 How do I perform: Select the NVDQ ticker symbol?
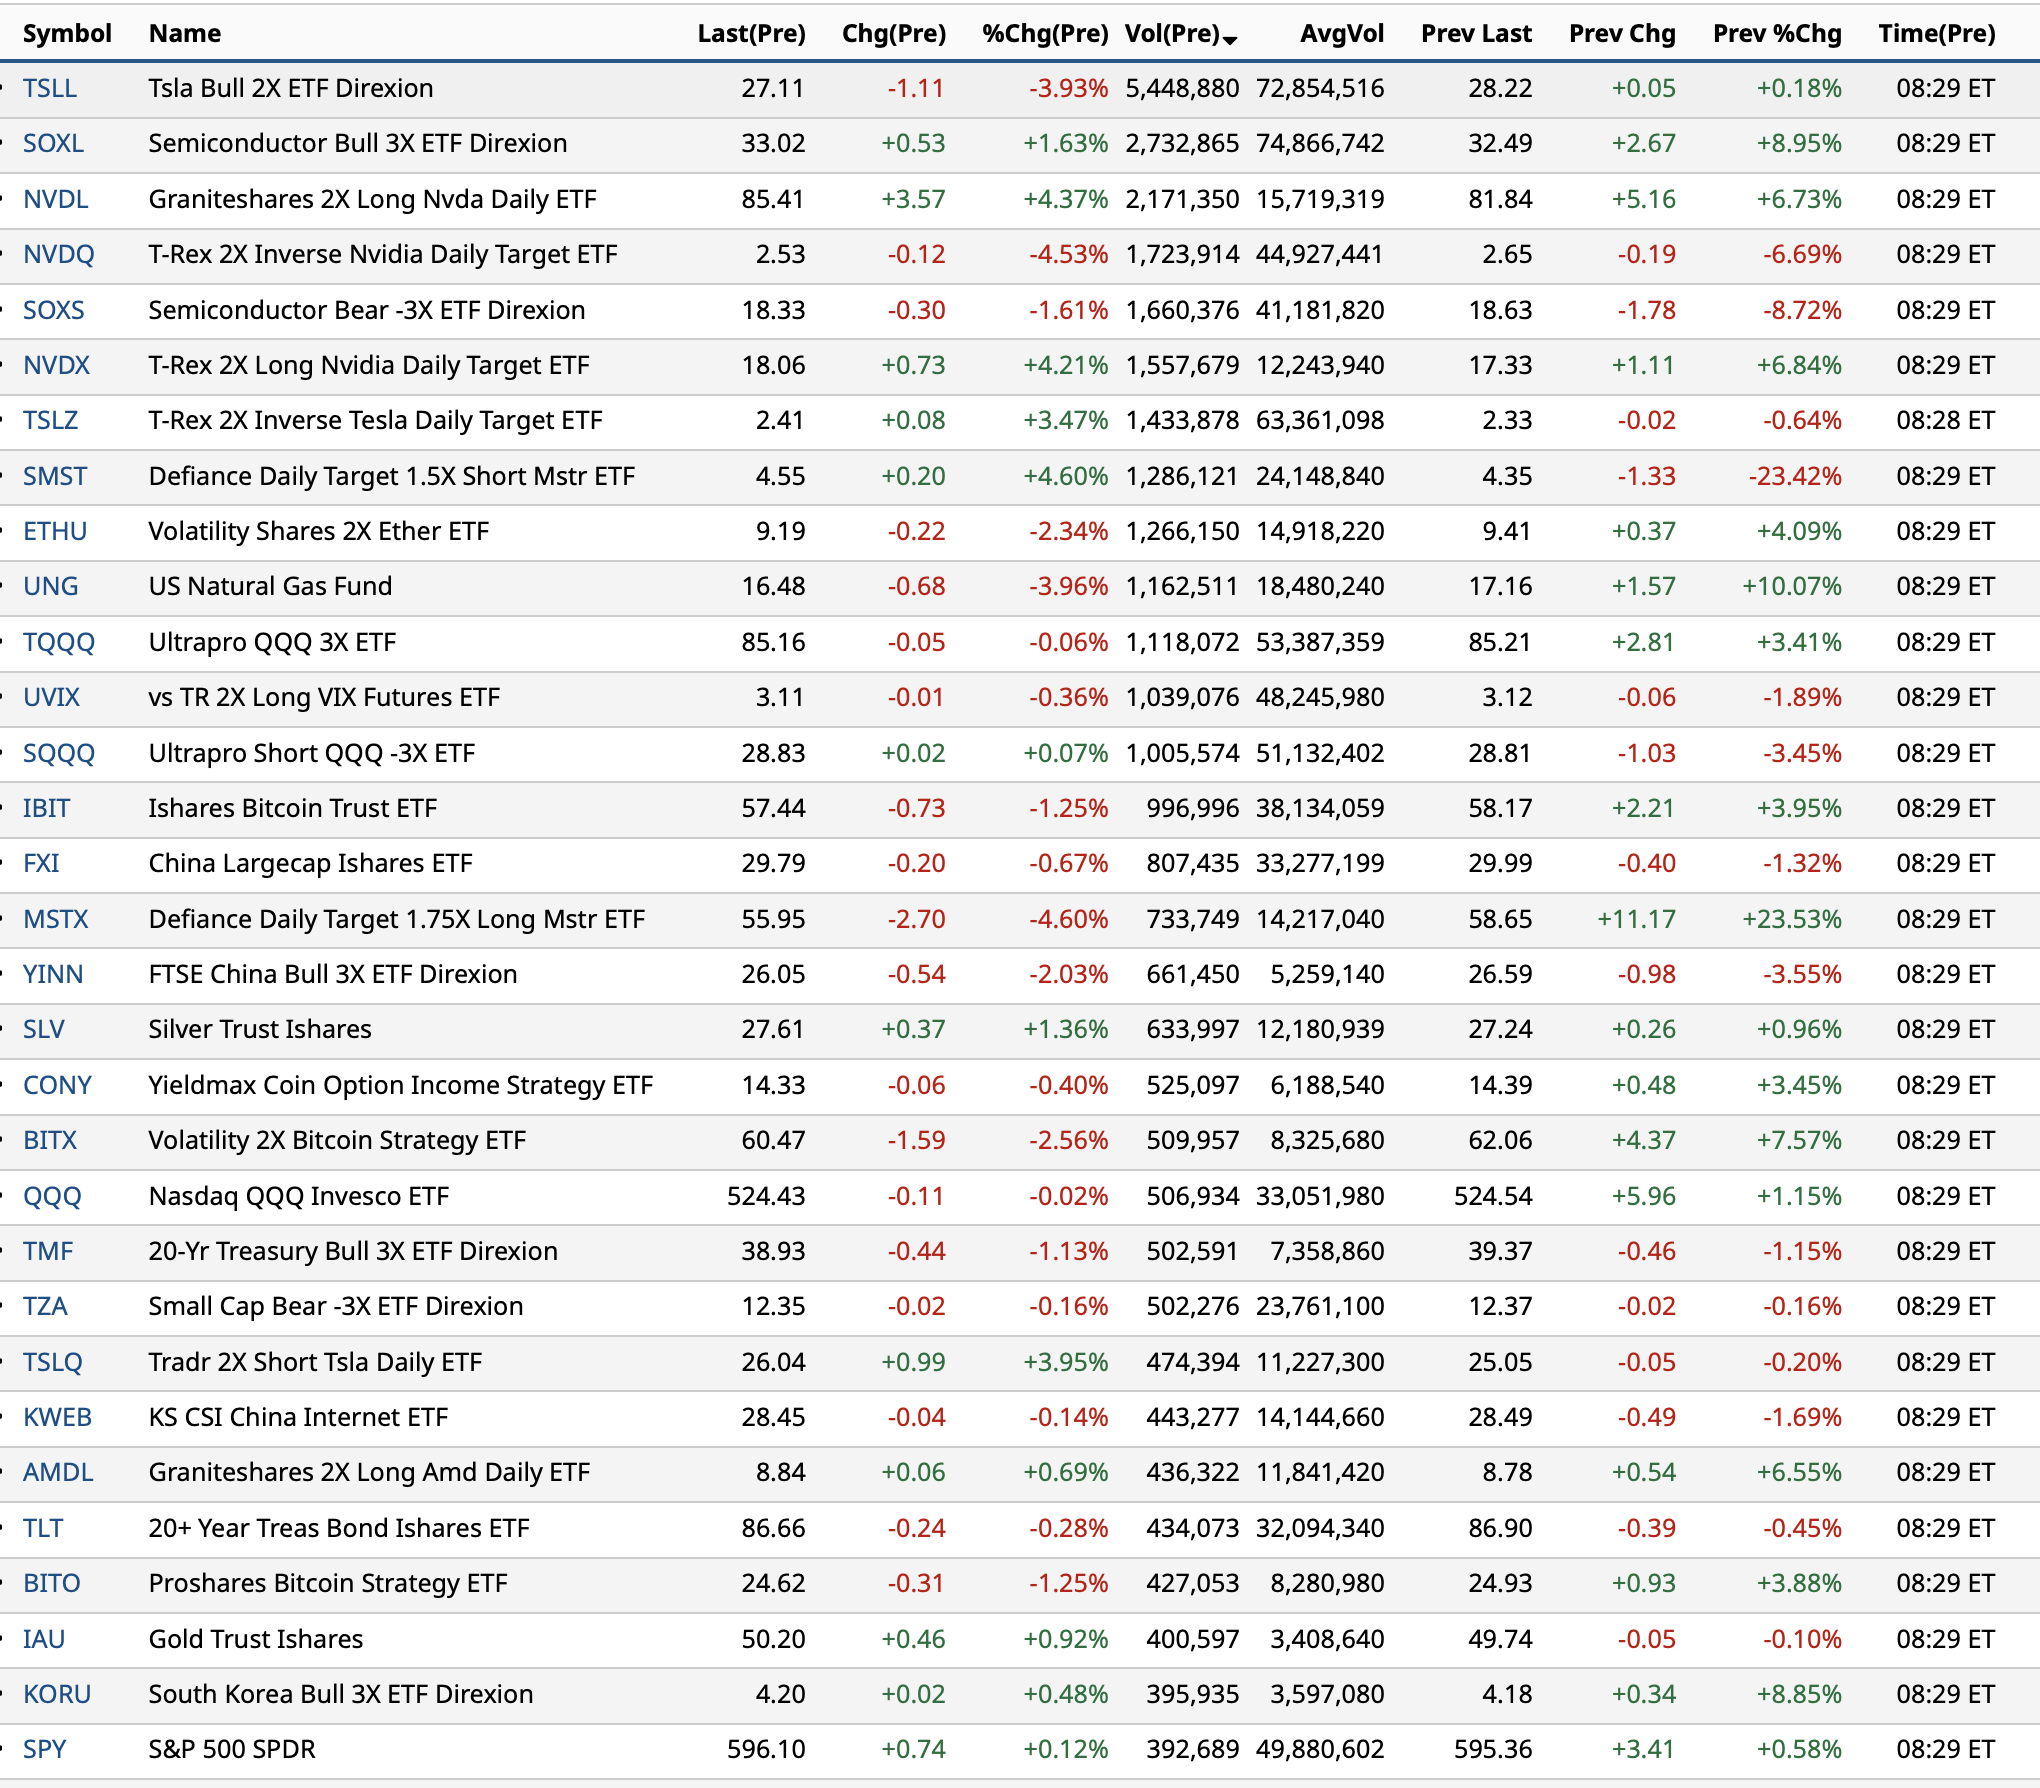click(x=58, y=254)
